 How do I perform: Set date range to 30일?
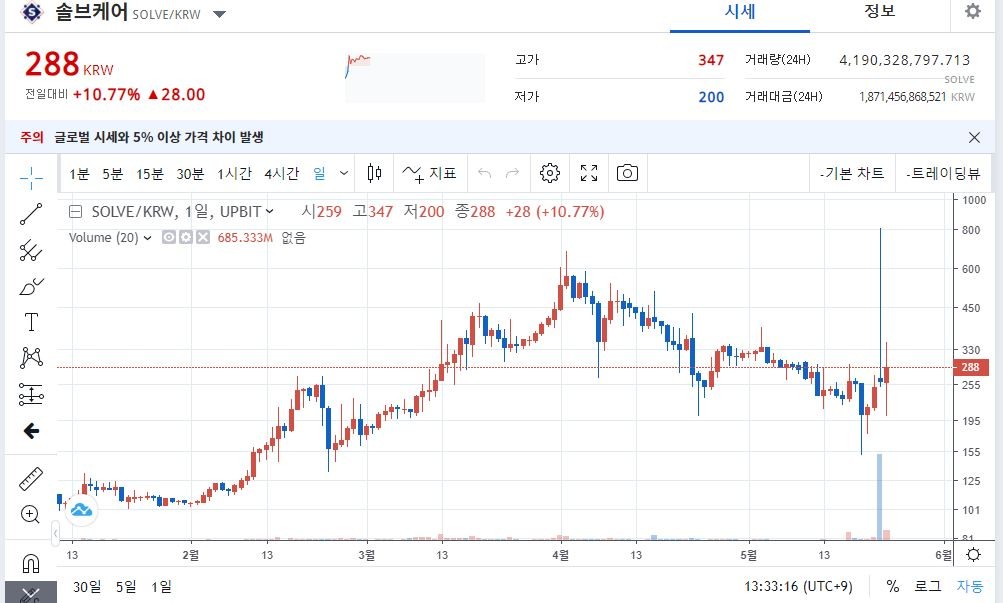point(87,586)
